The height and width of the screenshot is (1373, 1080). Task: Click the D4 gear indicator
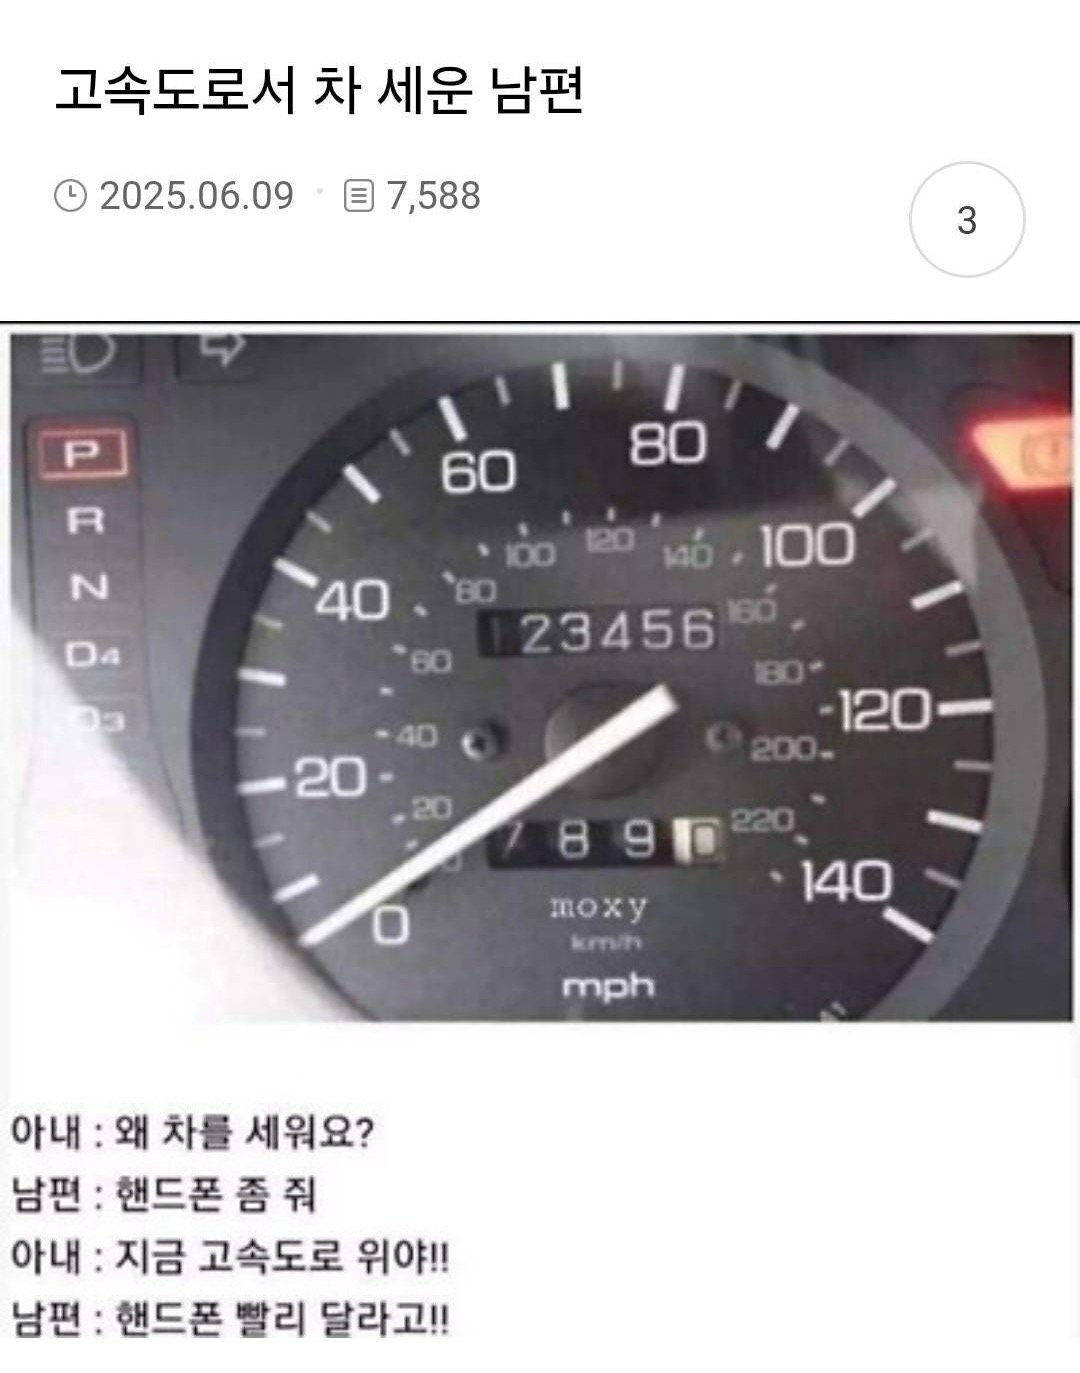pos(93,655)
